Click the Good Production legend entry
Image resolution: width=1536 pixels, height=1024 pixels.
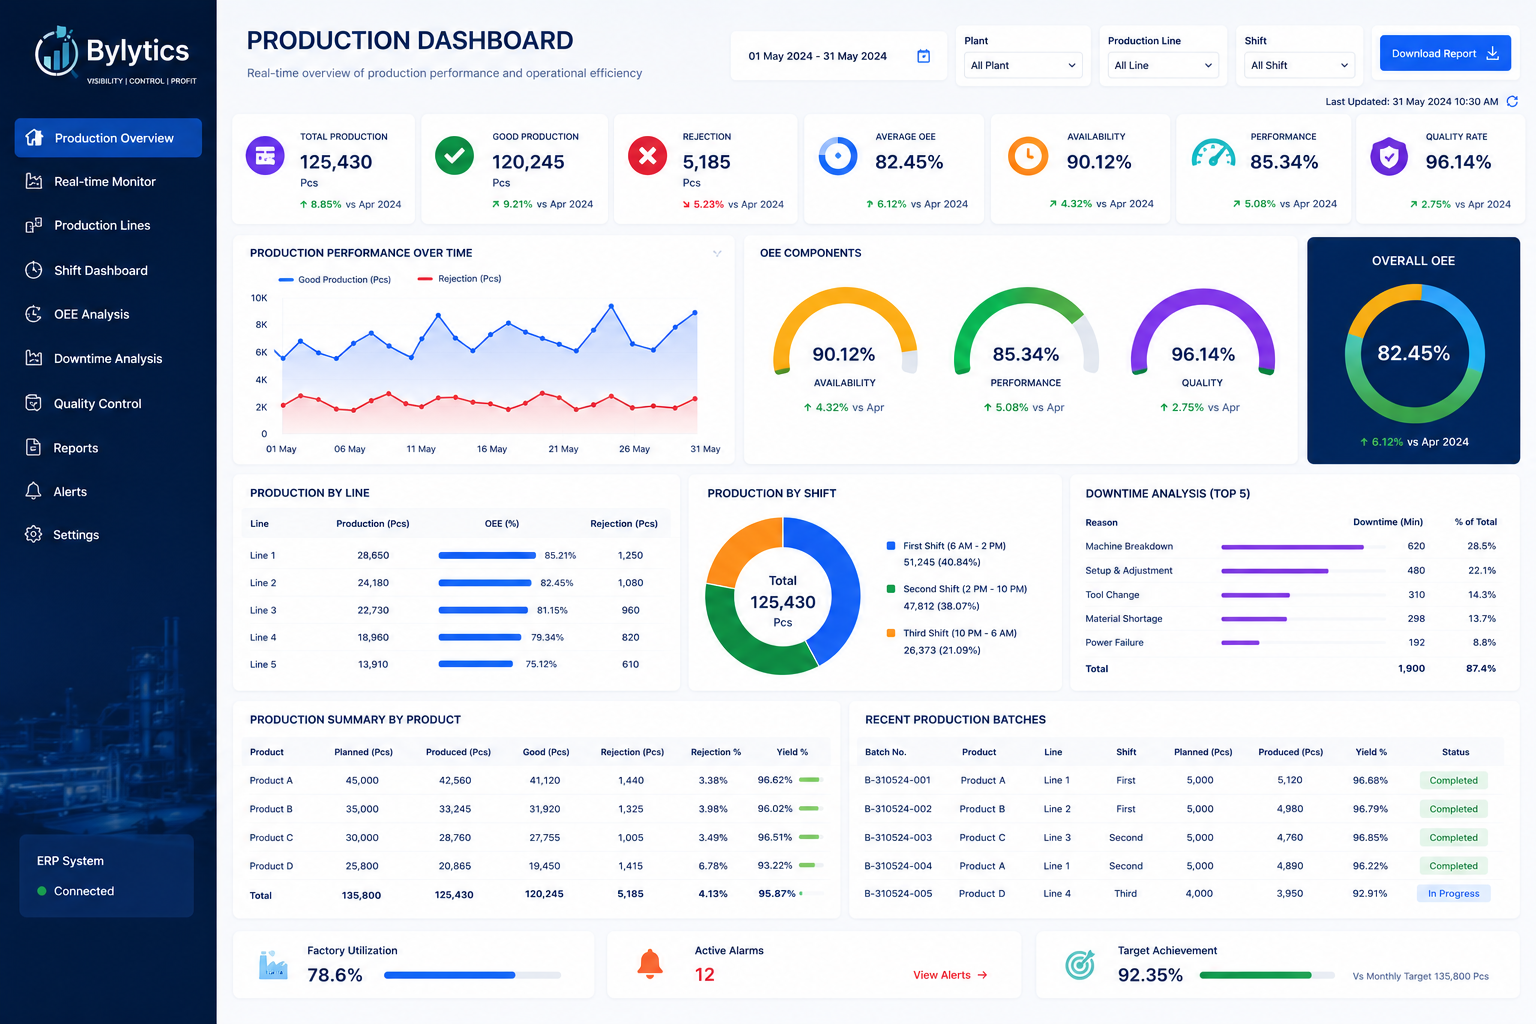click(x=334, y=279)
